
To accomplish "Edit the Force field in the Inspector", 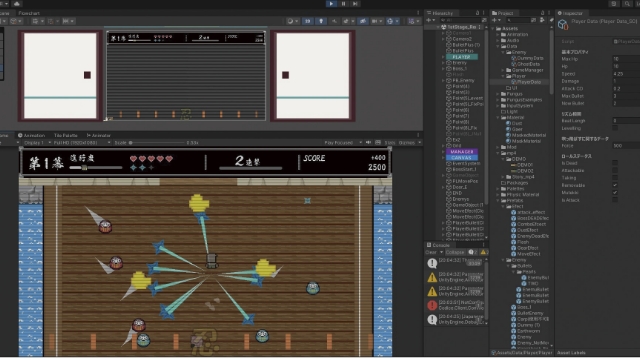I will [625, 146].
